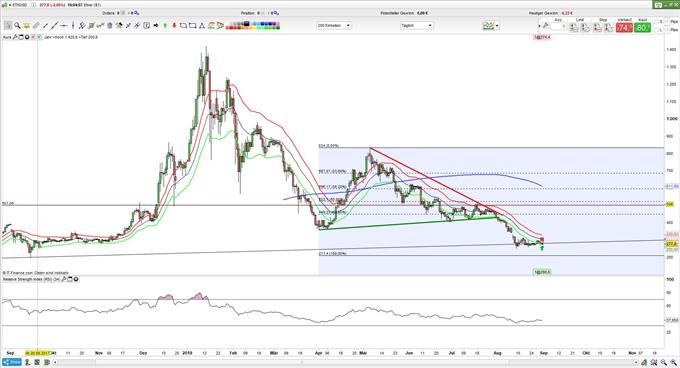Open Kurs price settings wrench icon
Screen dimensions: 680x368
tap(15, 37)
